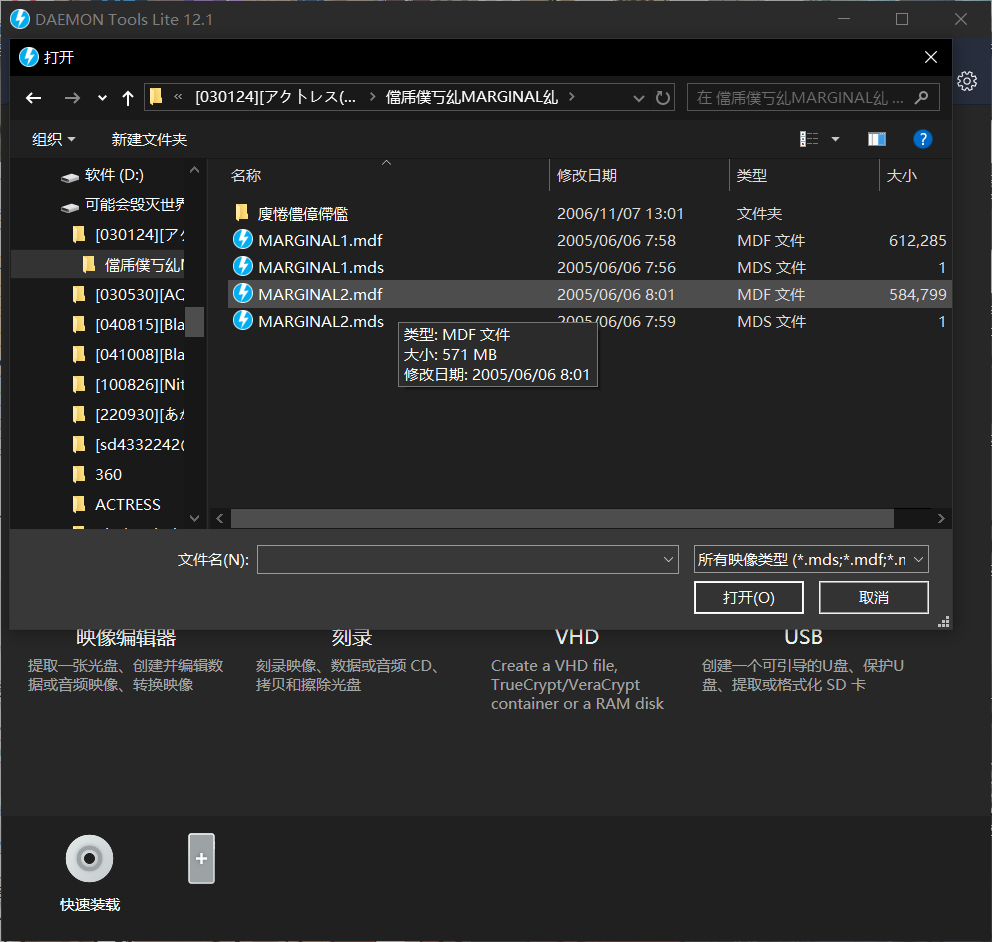Click the MARGINAL breadcrumb path segment
The width and height of the screenshot is (992, 942).
pyautogui.click(x=471, y=97)
